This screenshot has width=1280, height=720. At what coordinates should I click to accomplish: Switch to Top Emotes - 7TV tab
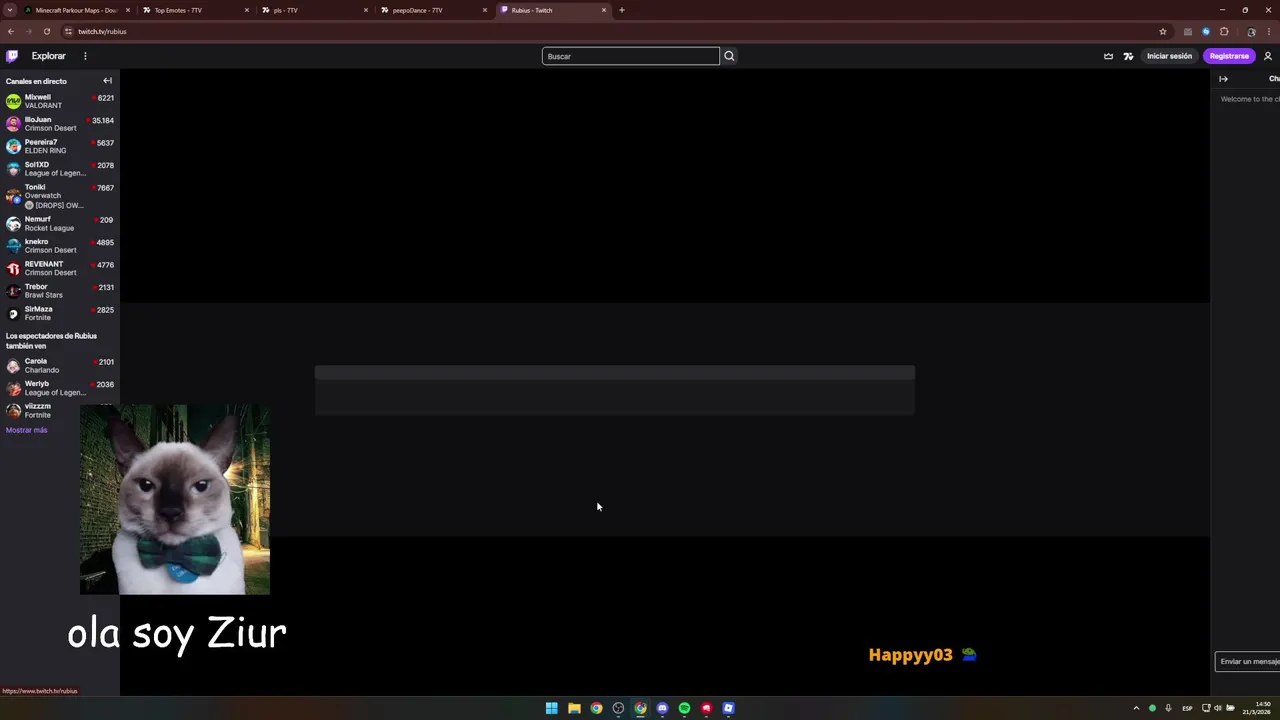coord(195,10)
